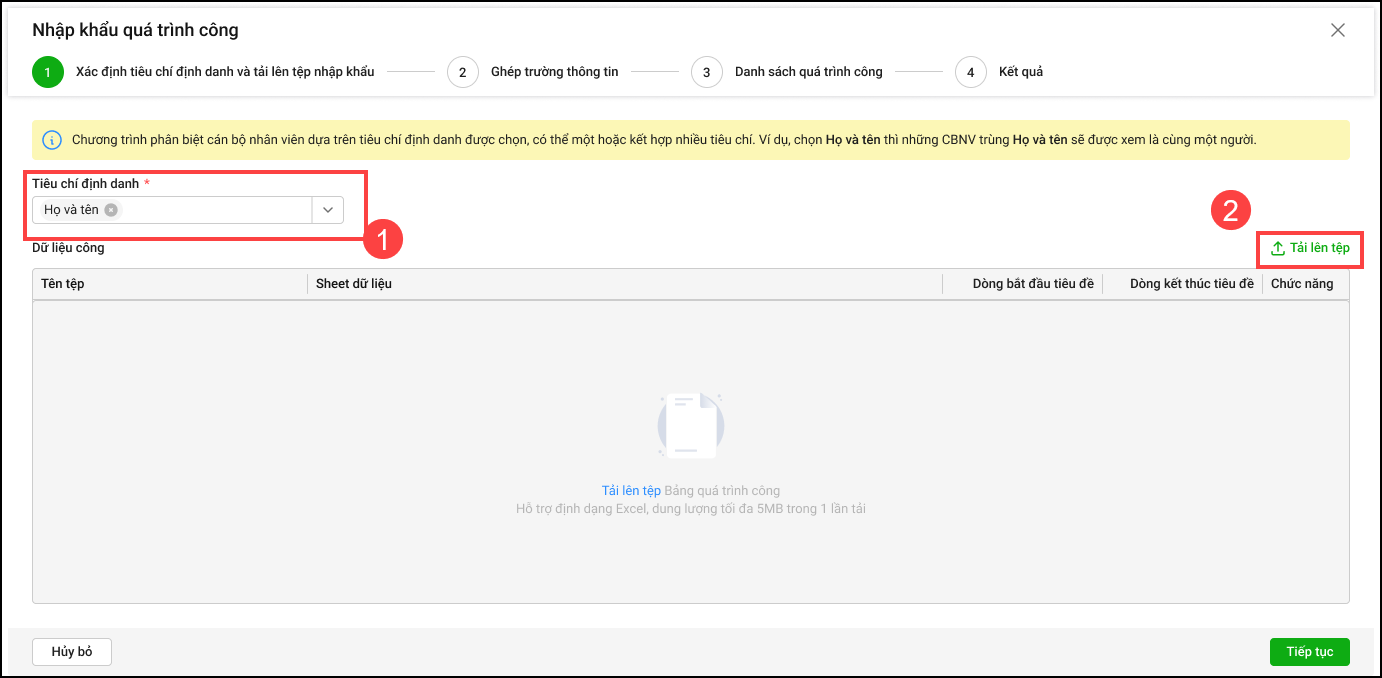Screen dimensions: 1382x678
Task: Go to step 2 Ghép trường thông tin
Action: (x=463, y=72)
